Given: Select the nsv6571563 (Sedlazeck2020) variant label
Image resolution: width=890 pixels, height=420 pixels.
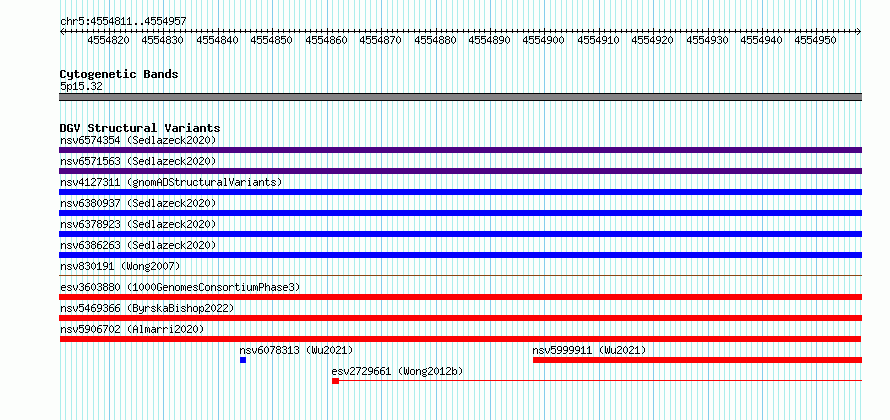Looking at the screenshot, I should (138, 161).
